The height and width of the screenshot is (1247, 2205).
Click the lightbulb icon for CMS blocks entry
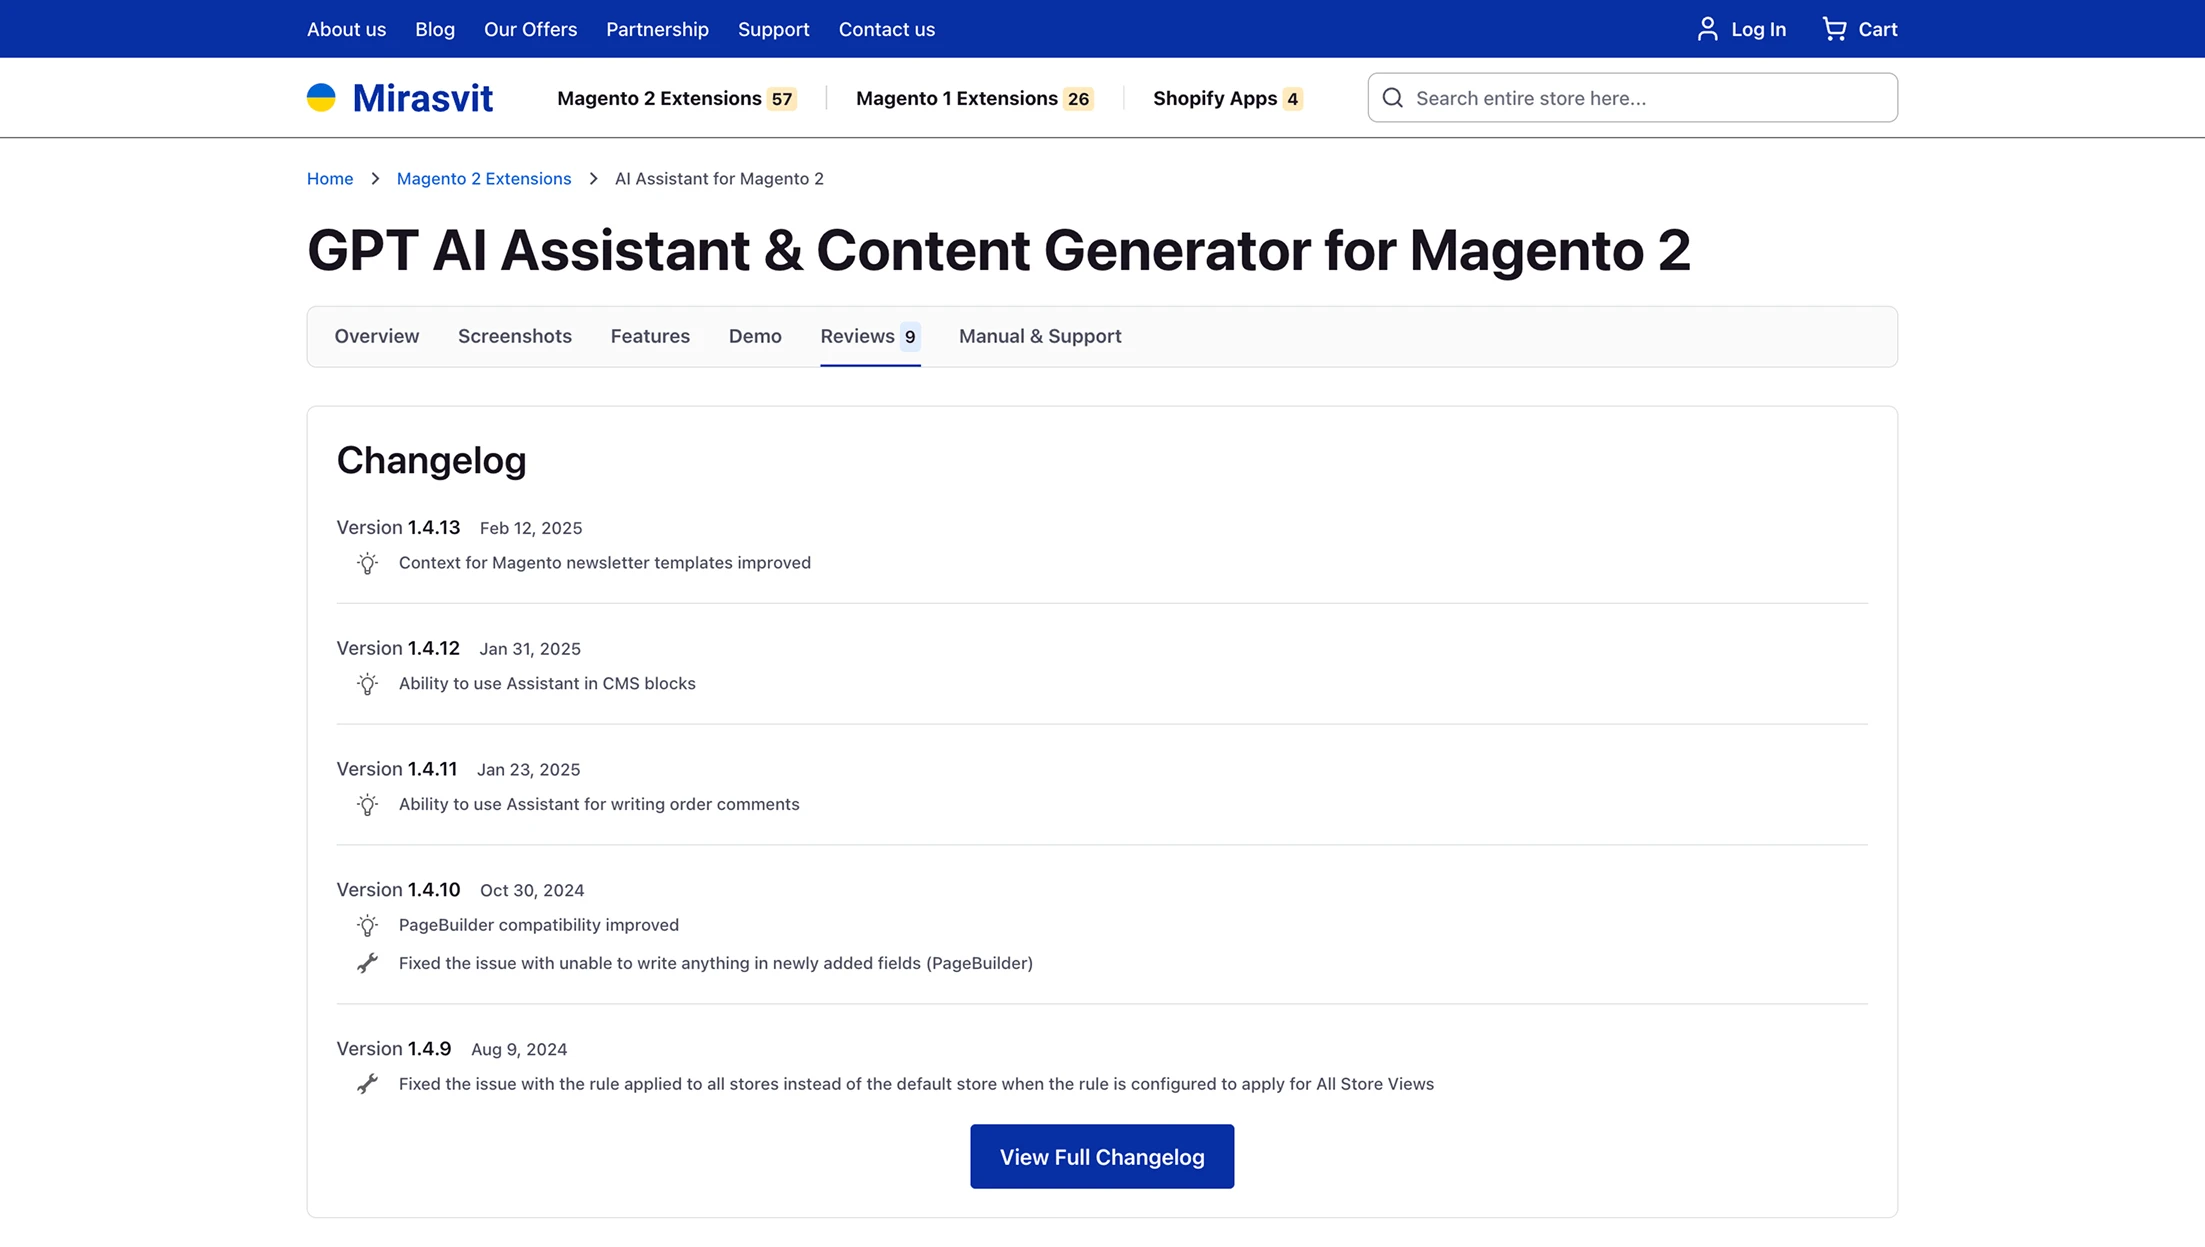pyautogui.click(x=367, y=684)
